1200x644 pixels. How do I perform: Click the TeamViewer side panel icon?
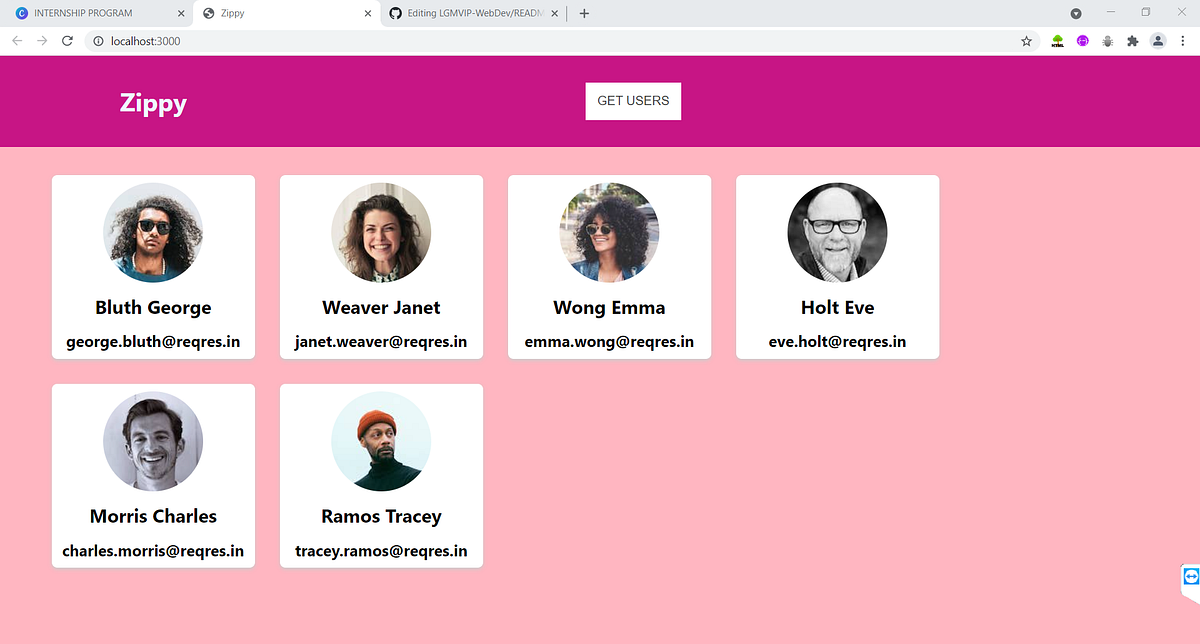1190,578
